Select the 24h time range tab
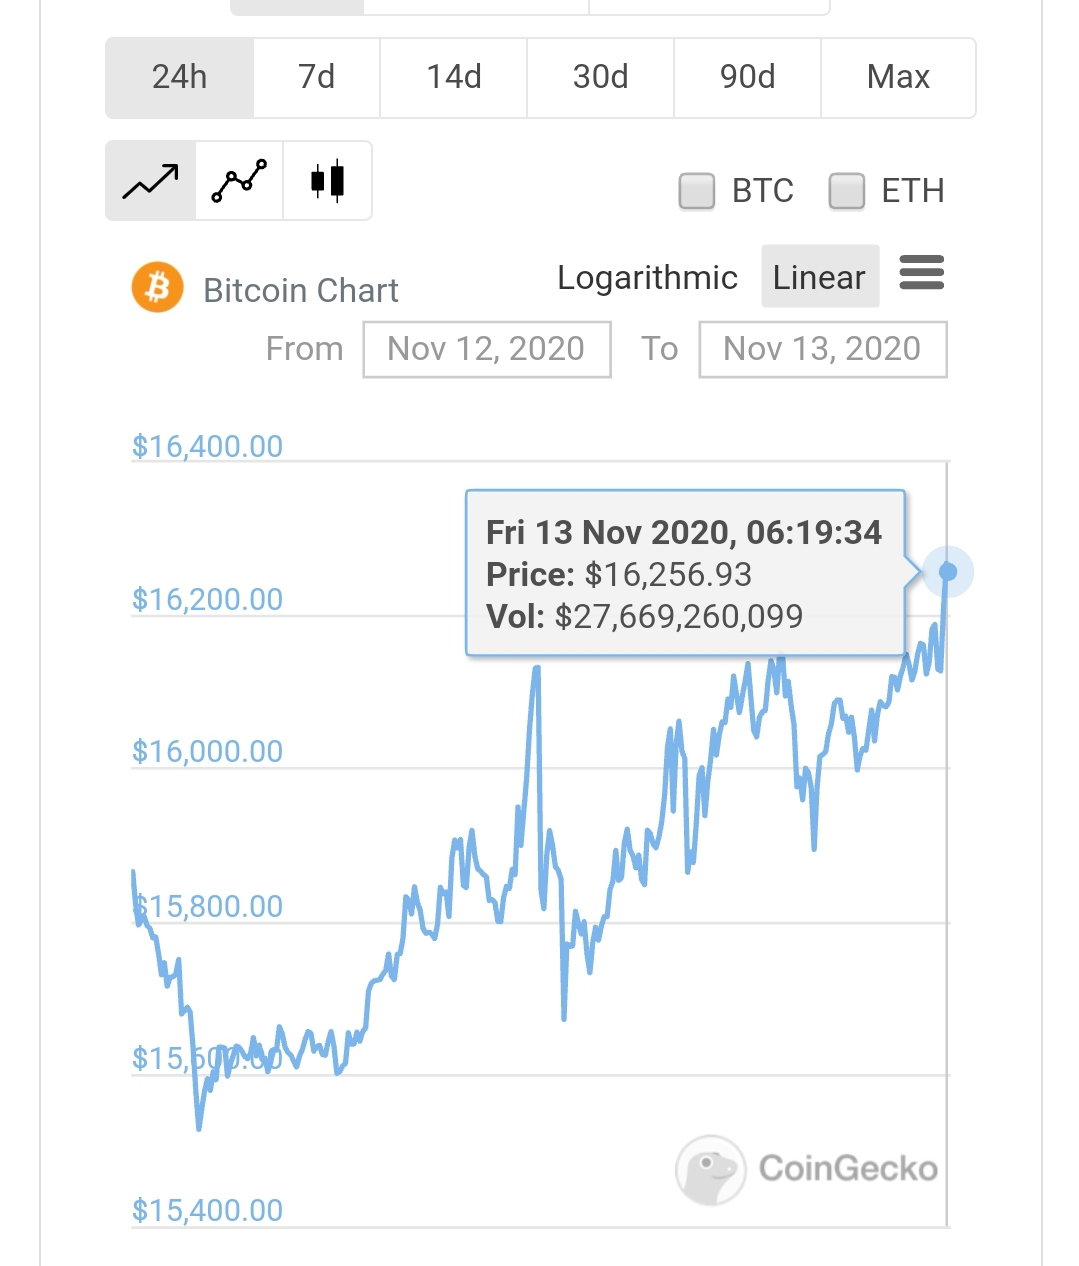Image resolution: width=1079 pixels, height=1266 pixels. 180,77
